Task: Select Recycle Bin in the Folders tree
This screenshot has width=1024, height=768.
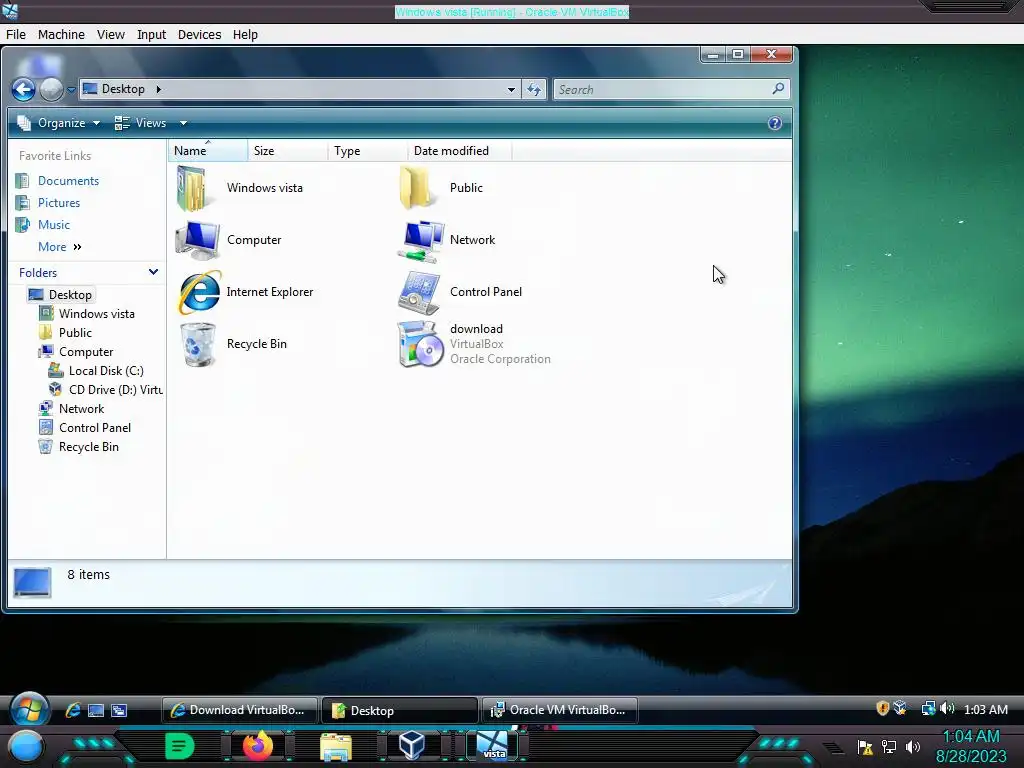Action: [88, 447]
